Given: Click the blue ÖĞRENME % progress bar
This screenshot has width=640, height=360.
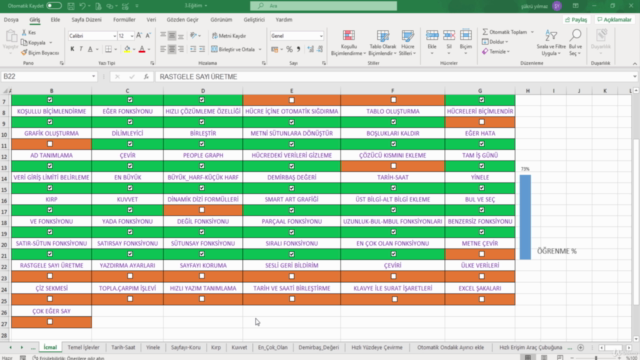Looking at the screenshot, I should pos(525,217).
